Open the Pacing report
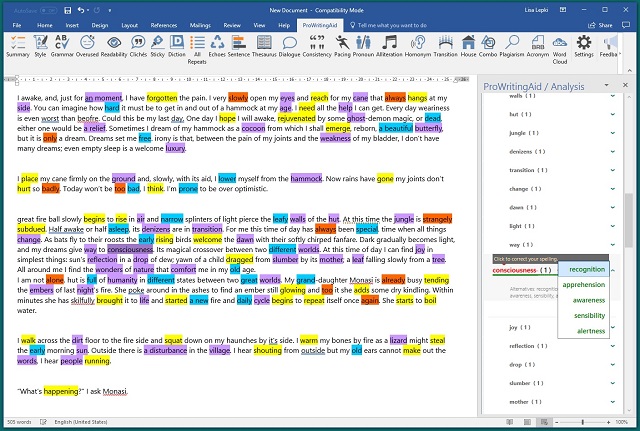This screenshot has width=640, height=431. [x=342, y=46]
